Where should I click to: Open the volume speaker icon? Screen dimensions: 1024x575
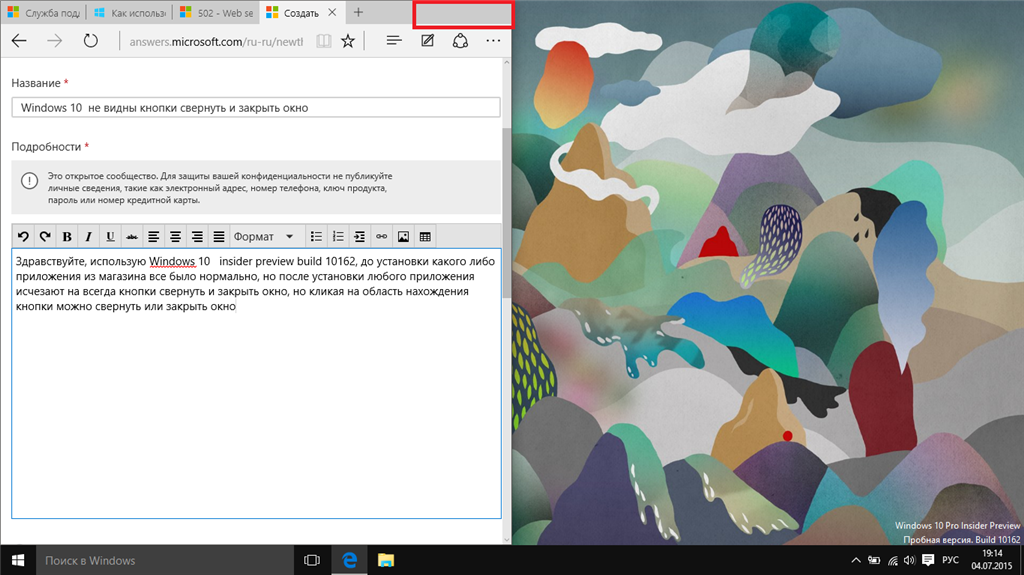[910, 560]
